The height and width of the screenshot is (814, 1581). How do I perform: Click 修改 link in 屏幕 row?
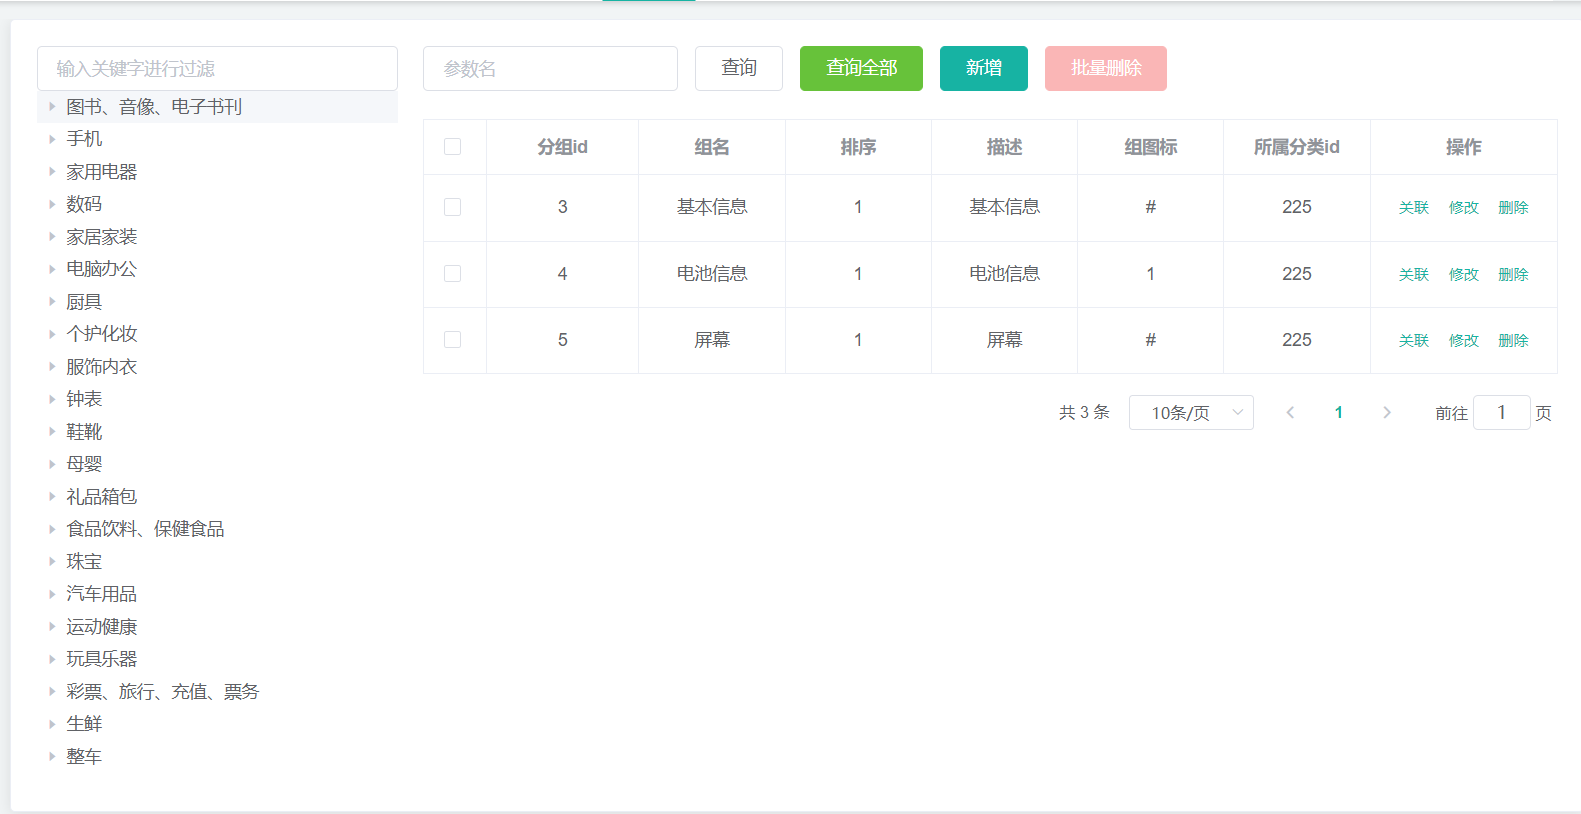1464,340
